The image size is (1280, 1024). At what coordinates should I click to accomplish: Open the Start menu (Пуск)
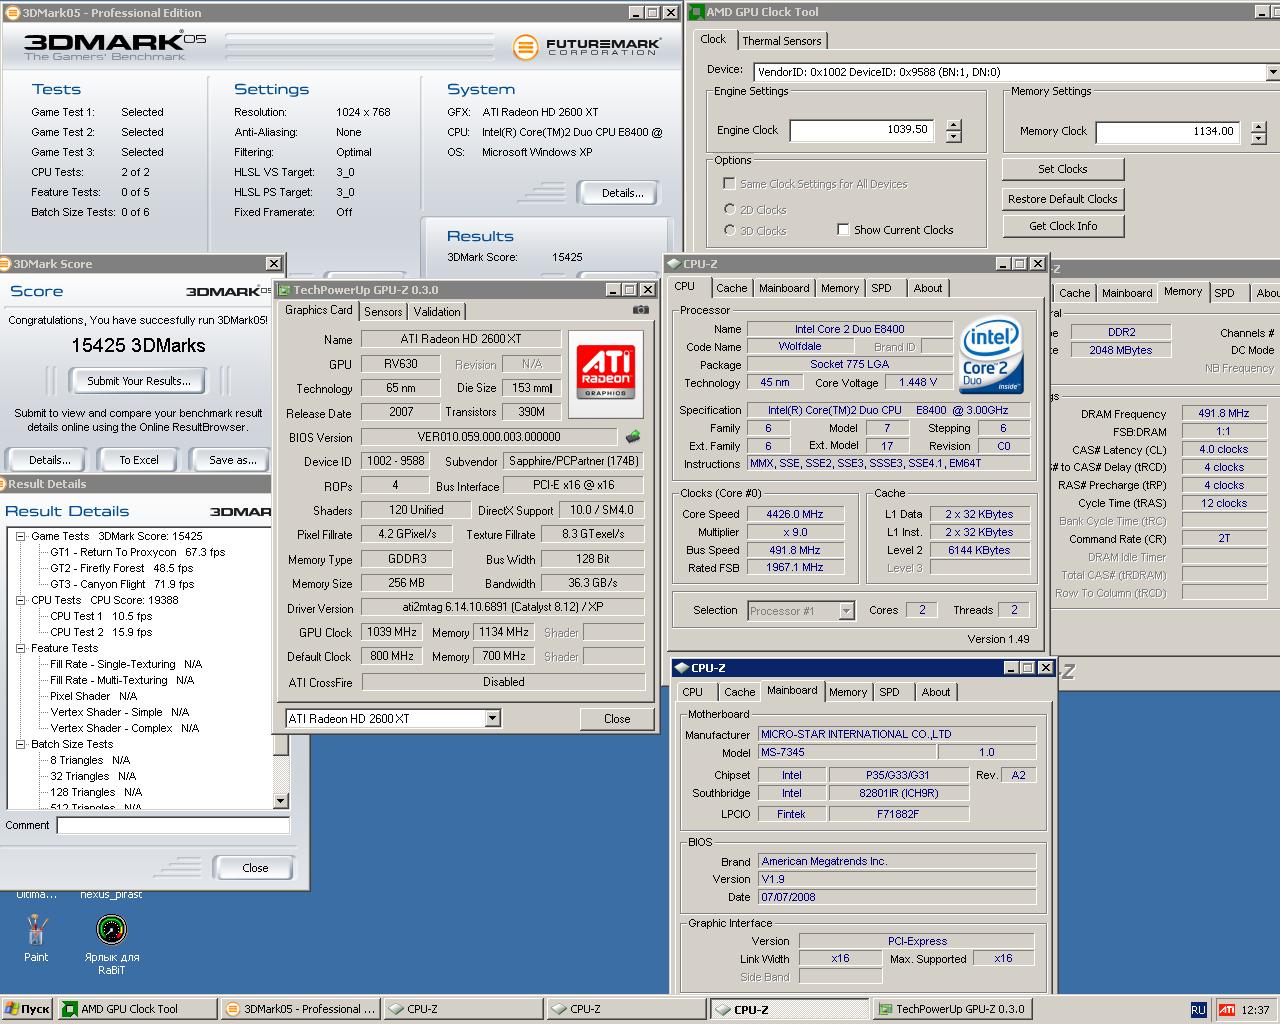pos(26,1009)
